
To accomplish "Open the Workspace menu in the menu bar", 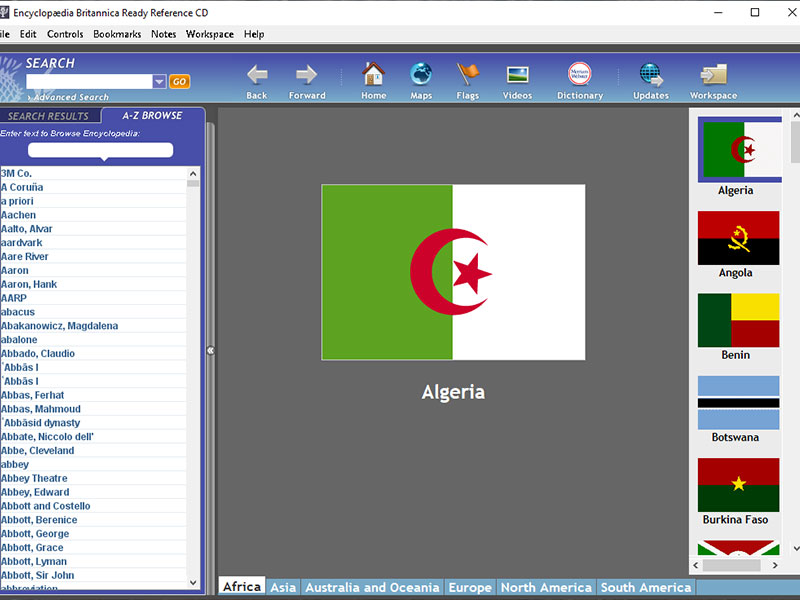I will pyautogui.click(x=210, y=34).
